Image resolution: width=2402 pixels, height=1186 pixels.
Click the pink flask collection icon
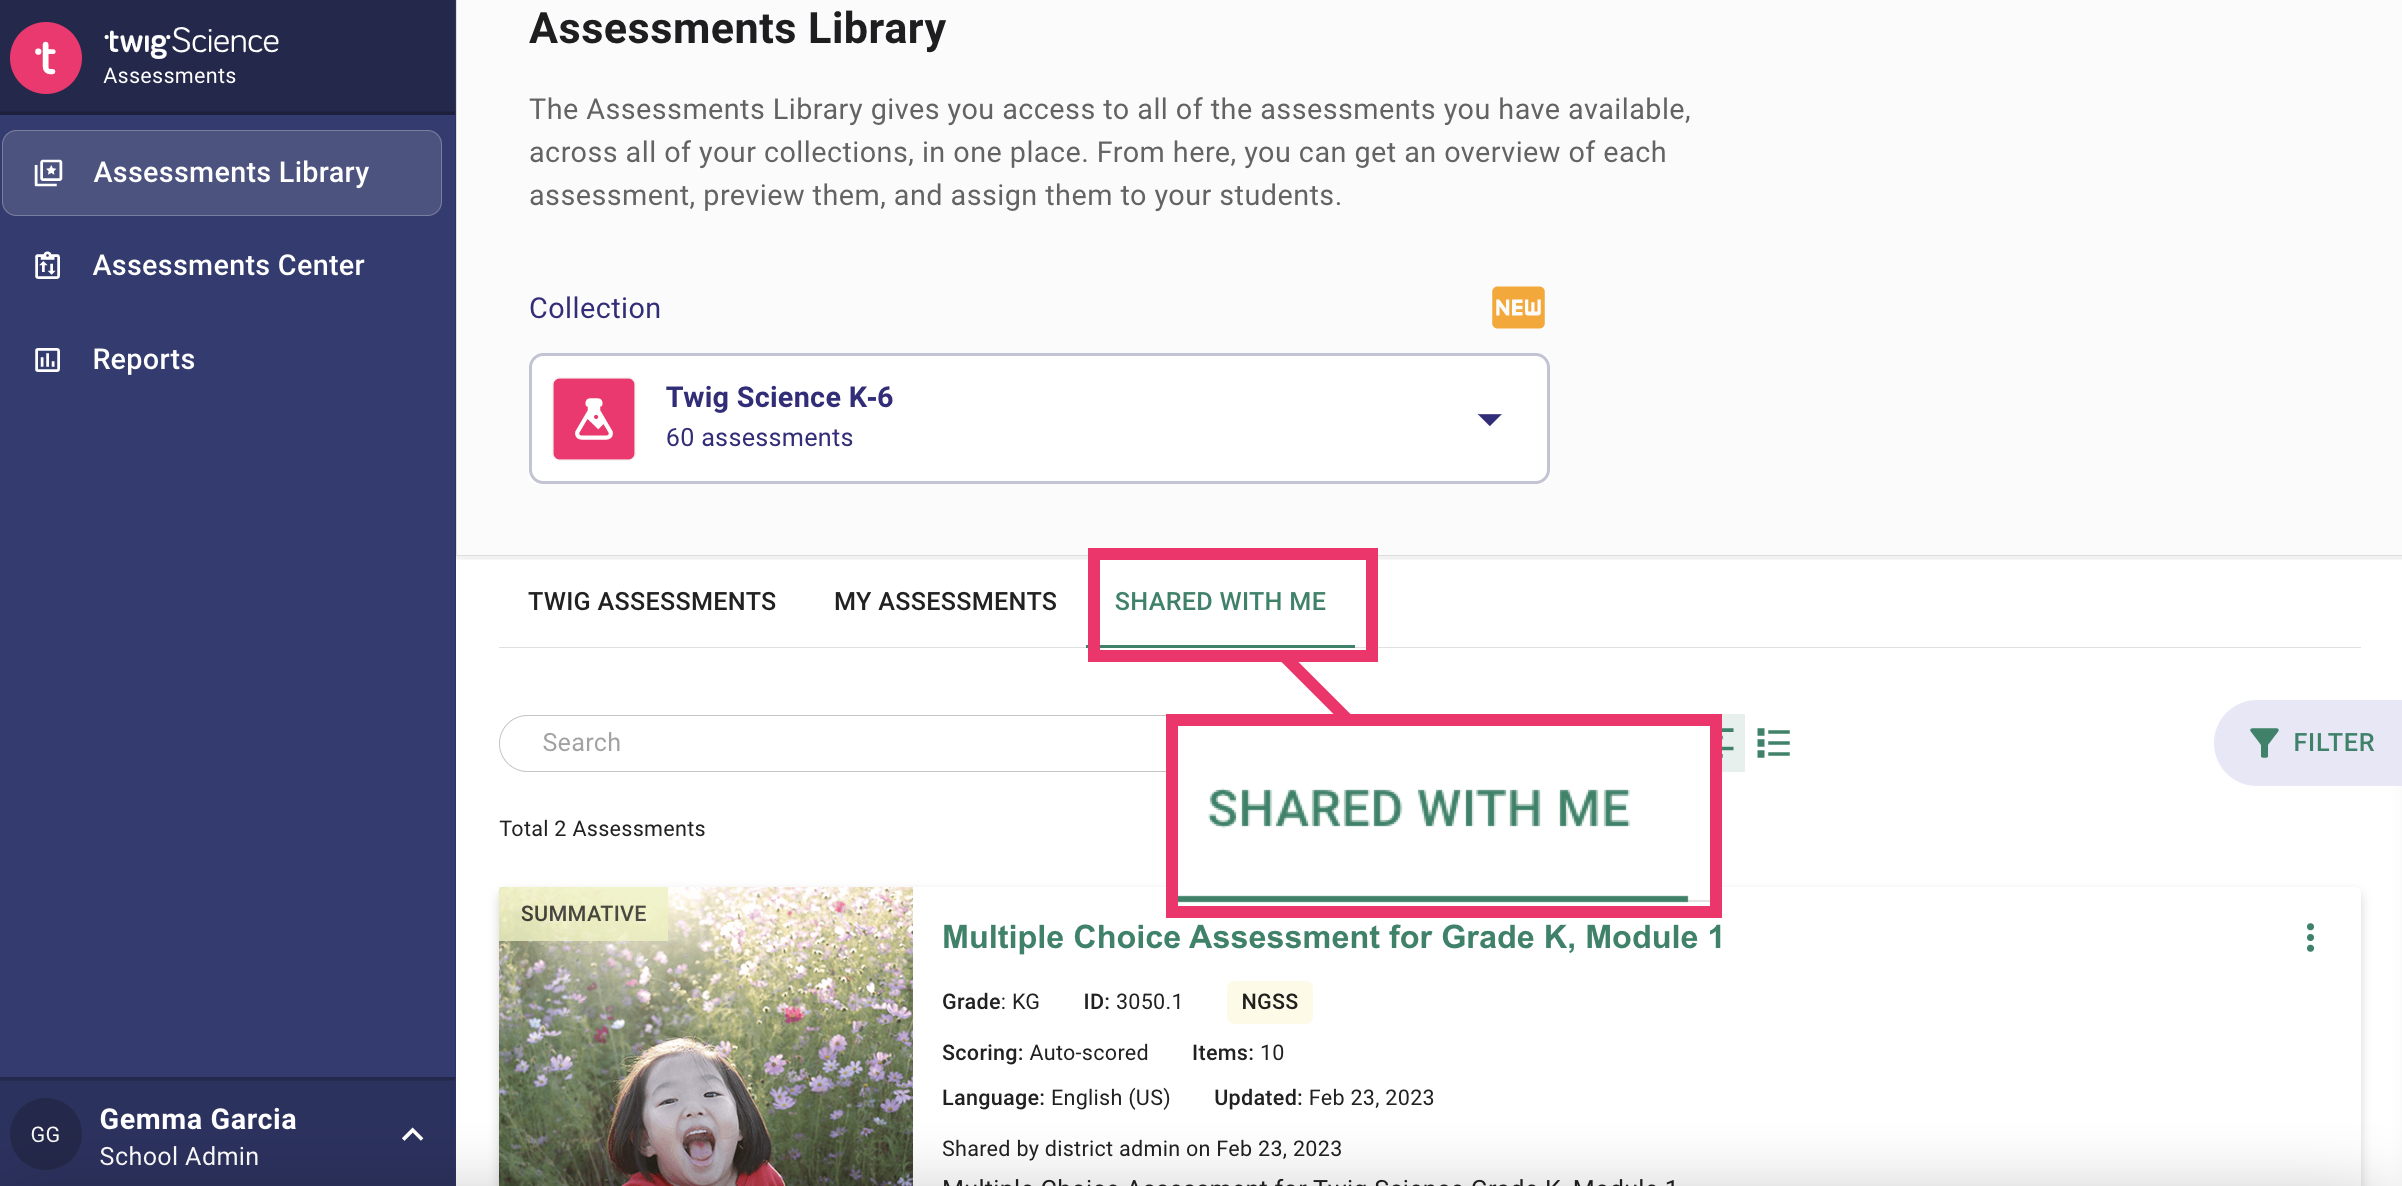594,418
